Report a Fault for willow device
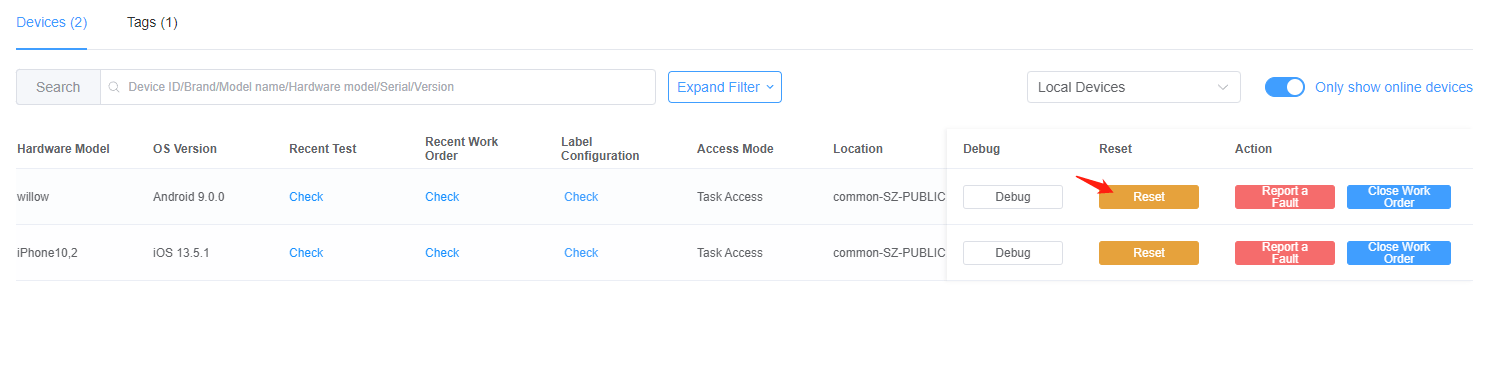The height and width of the screenshot is (373, 1486). click(x=1285, y=197)
